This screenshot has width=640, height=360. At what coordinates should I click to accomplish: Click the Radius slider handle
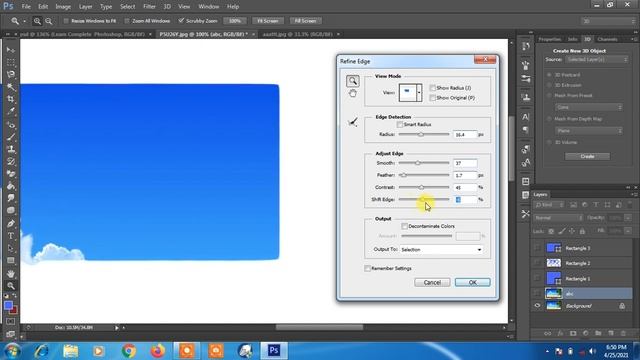pyautogui.click(x=420, y=134)
